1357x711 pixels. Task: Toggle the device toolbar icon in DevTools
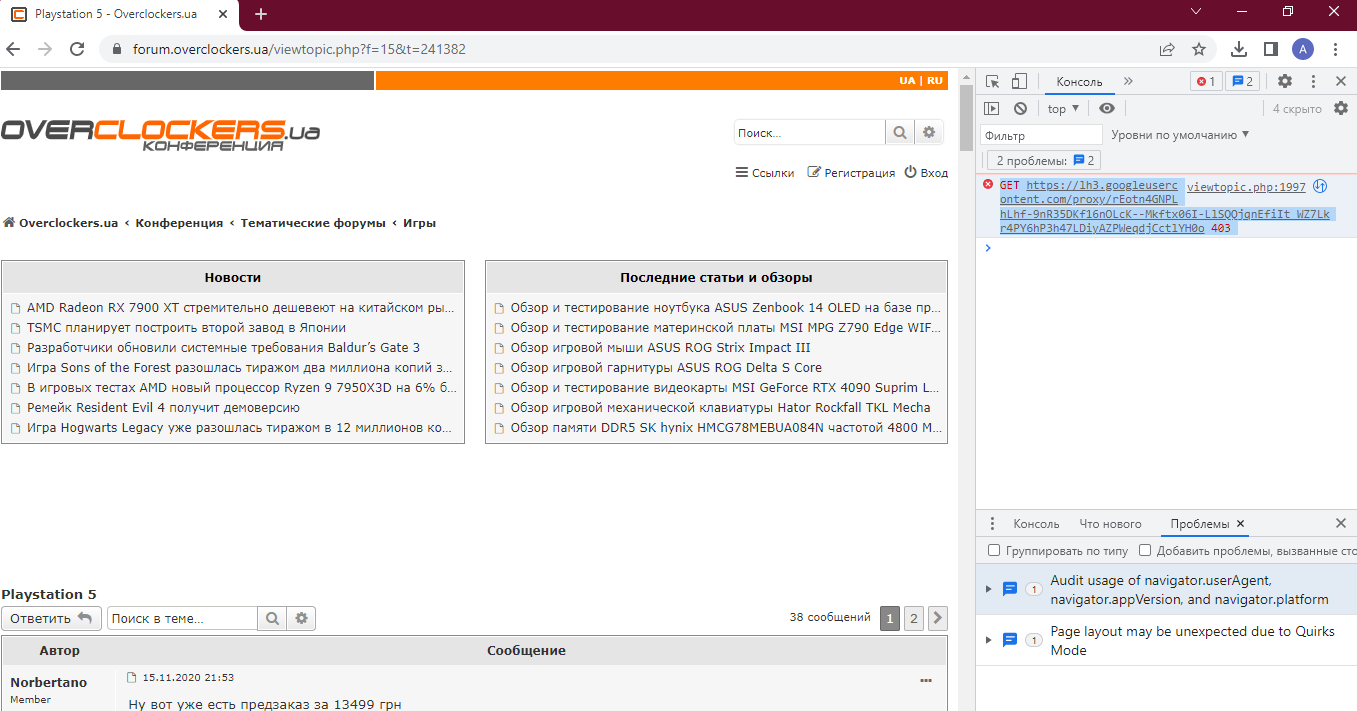(x=1019, y=82)
